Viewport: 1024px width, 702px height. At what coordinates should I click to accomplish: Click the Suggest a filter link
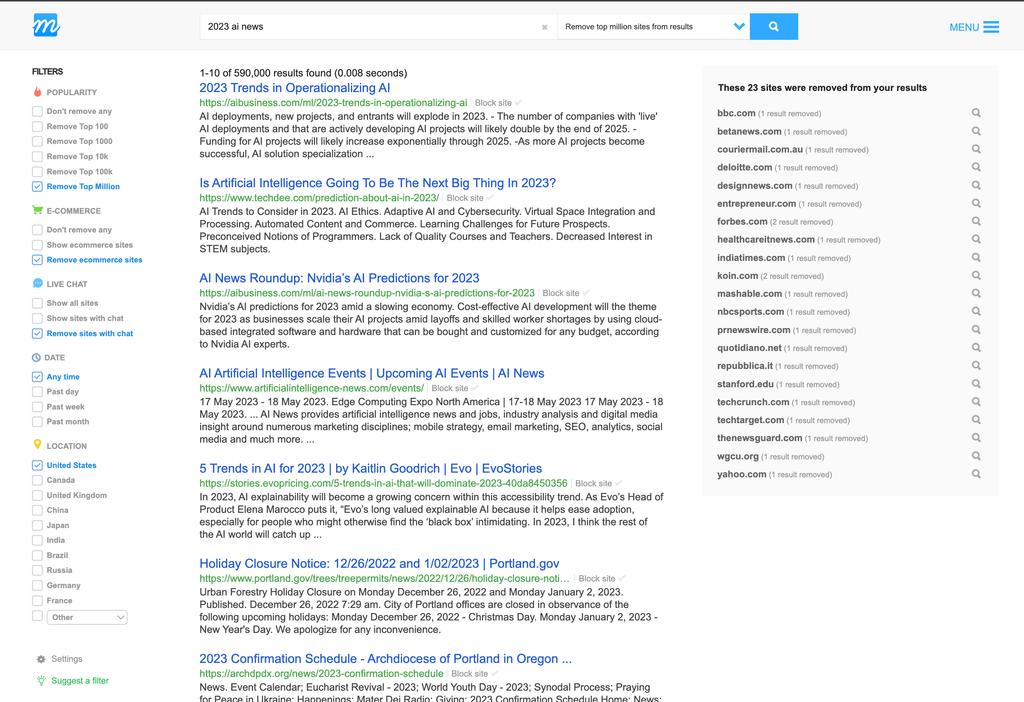[x=80, y=680]
